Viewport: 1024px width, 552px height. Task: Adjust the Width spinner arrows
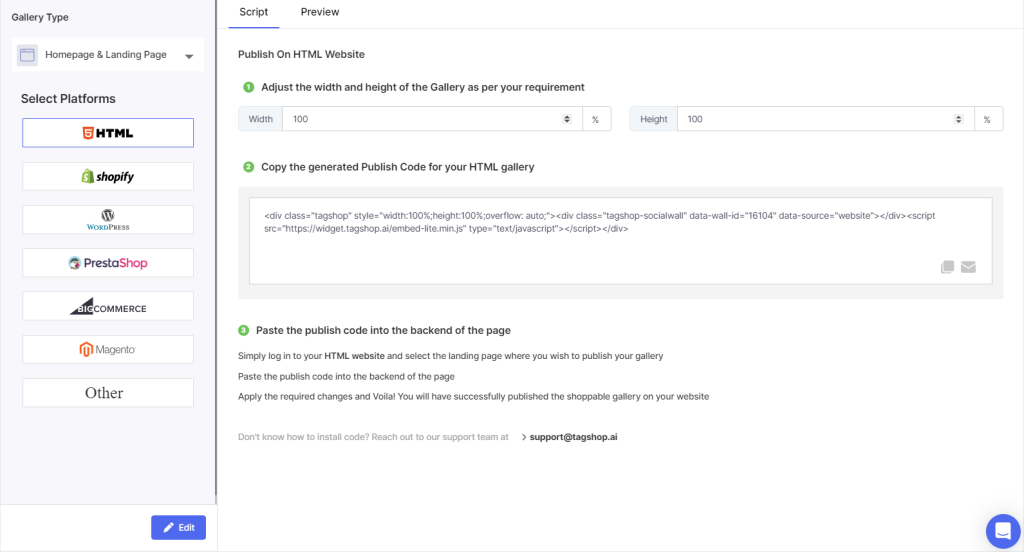[x=567, y=119]
